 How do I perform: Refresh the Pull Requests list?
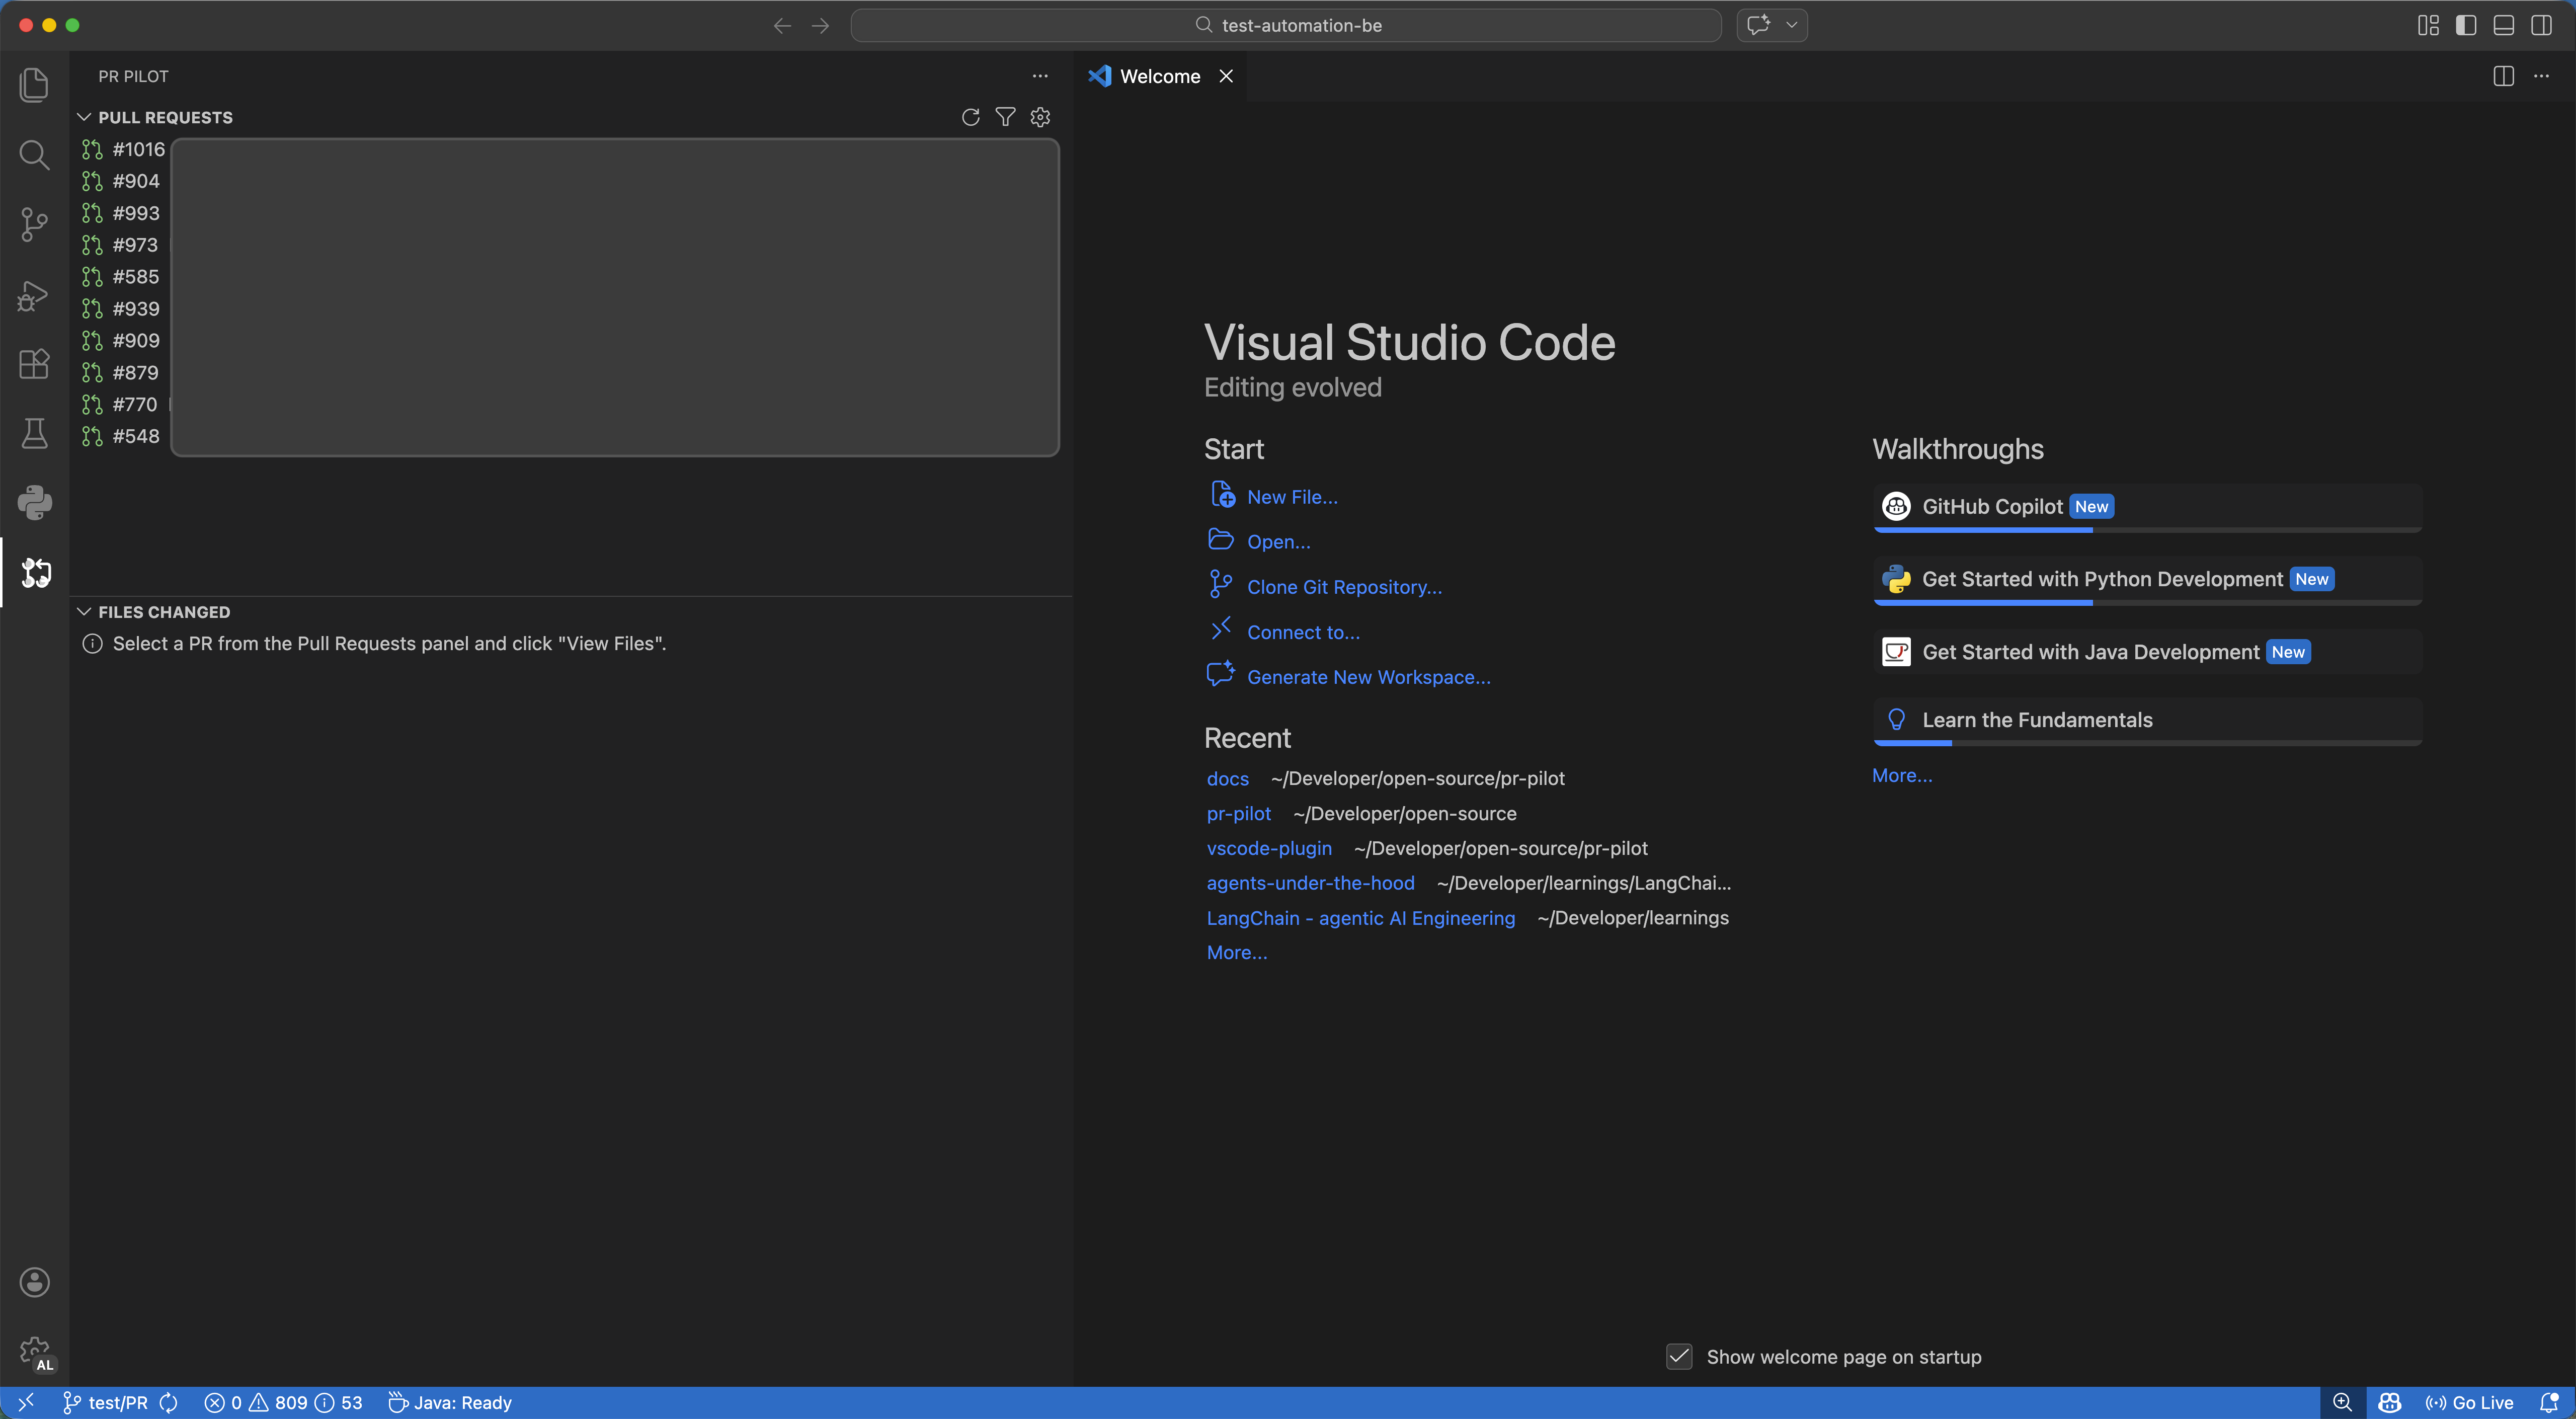pyautogui.click(x=970, y=117)
